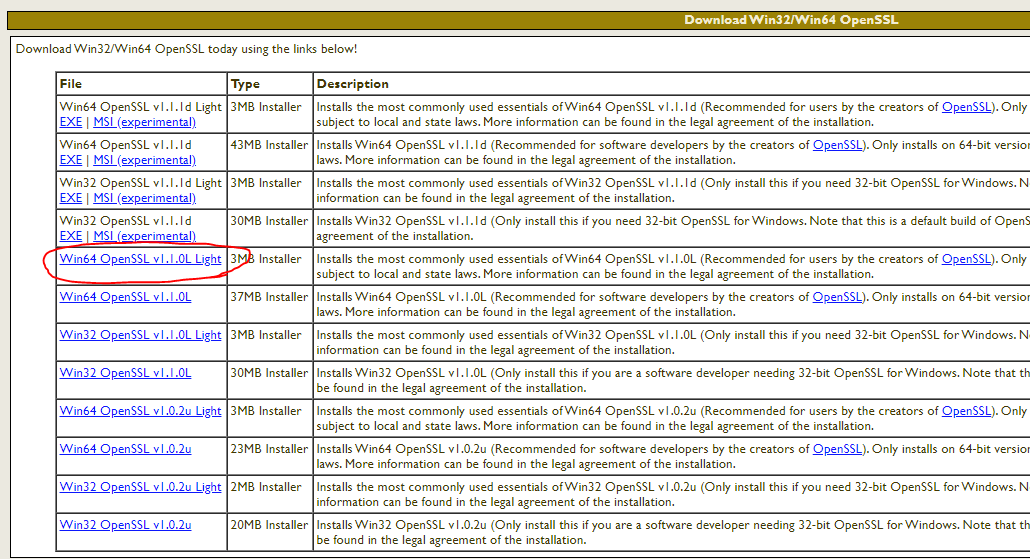Image resolution: width=1030 pixels, height=559 pixels.
Task: Follow OpenSSL link in the 43MB Win64 v1.1.1d description
Action: 838,145
